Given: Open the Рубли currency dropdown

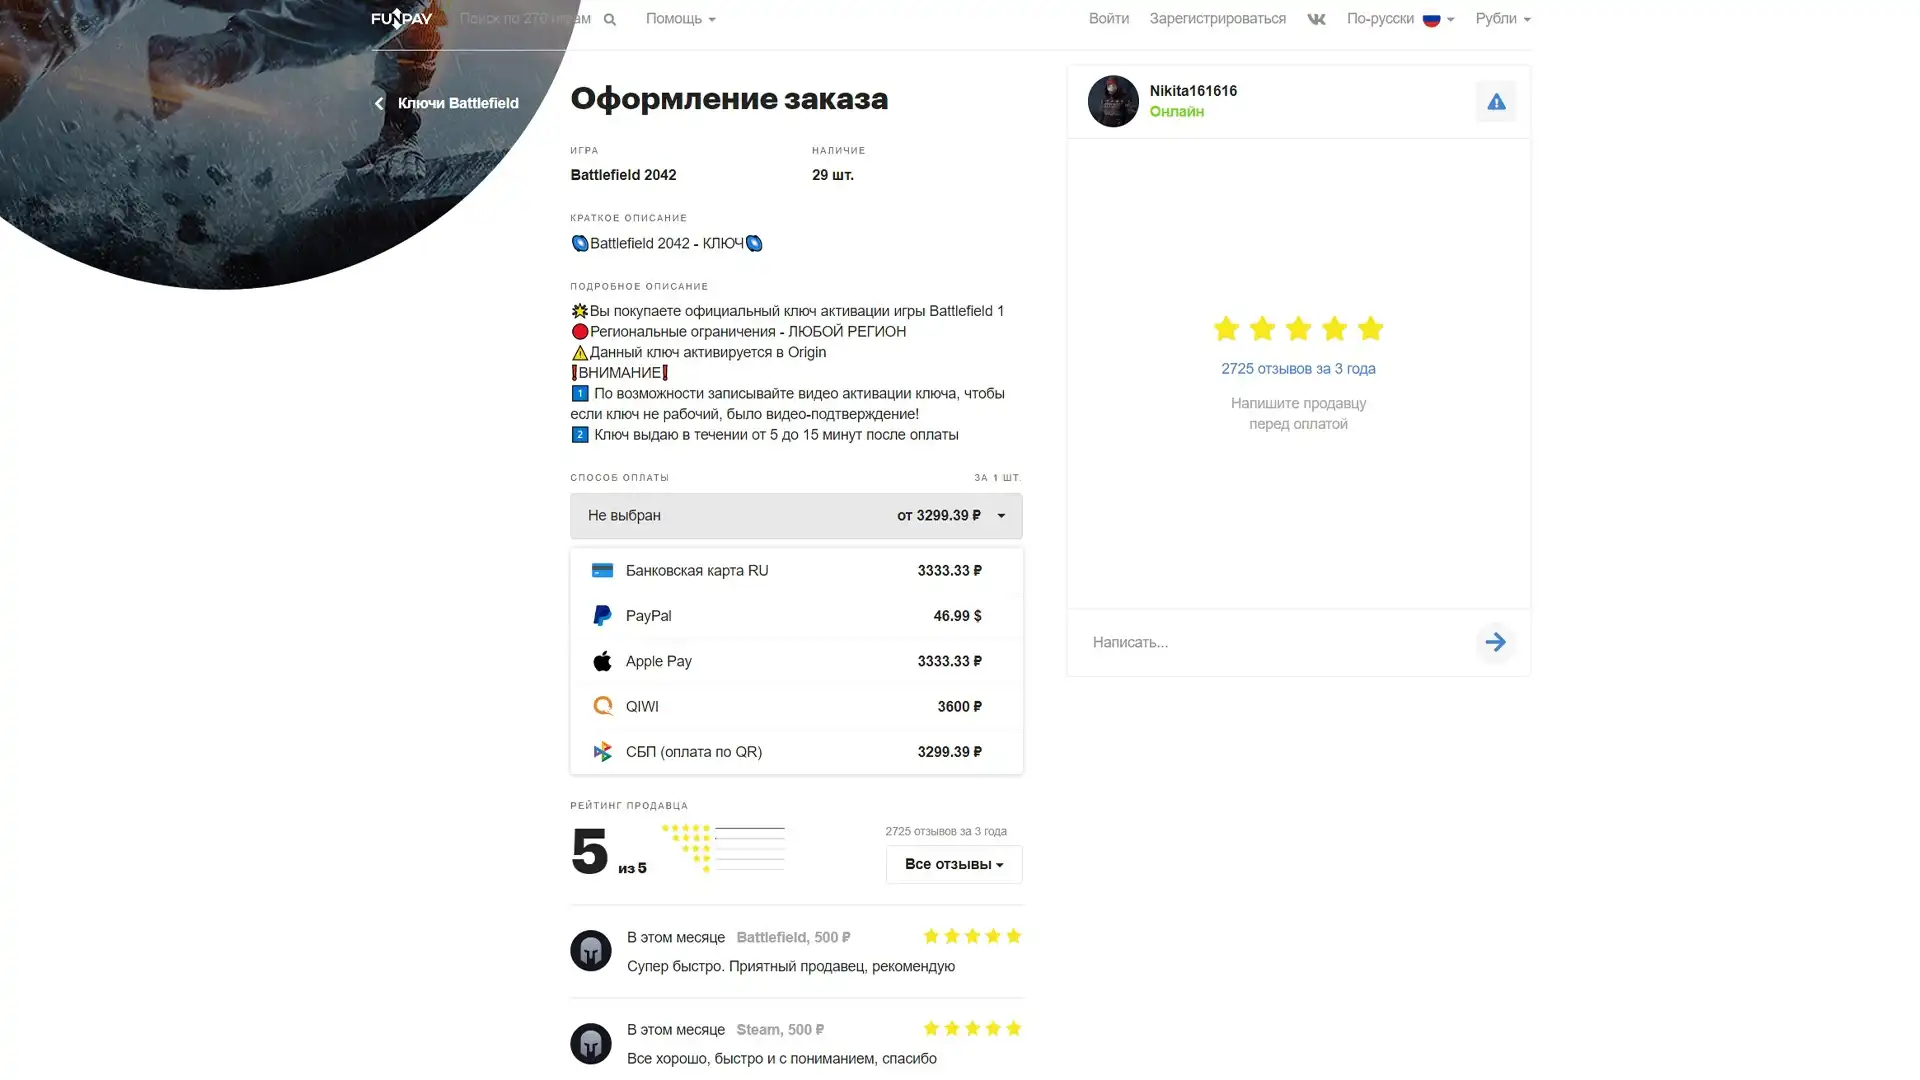Looking at the screenshot, I should pyautogui.click(x=1503, y=19).
